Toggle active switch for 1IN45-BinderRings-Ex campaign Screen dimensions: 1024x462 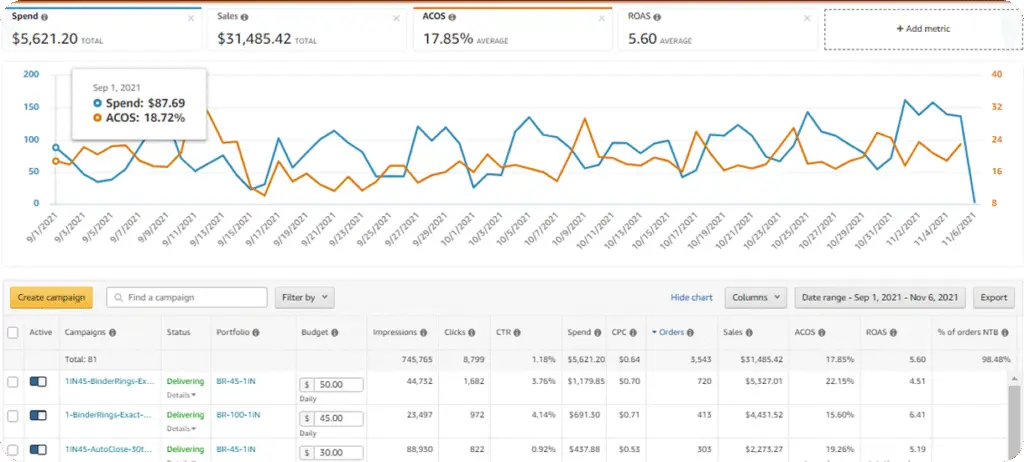pos(38,382)
